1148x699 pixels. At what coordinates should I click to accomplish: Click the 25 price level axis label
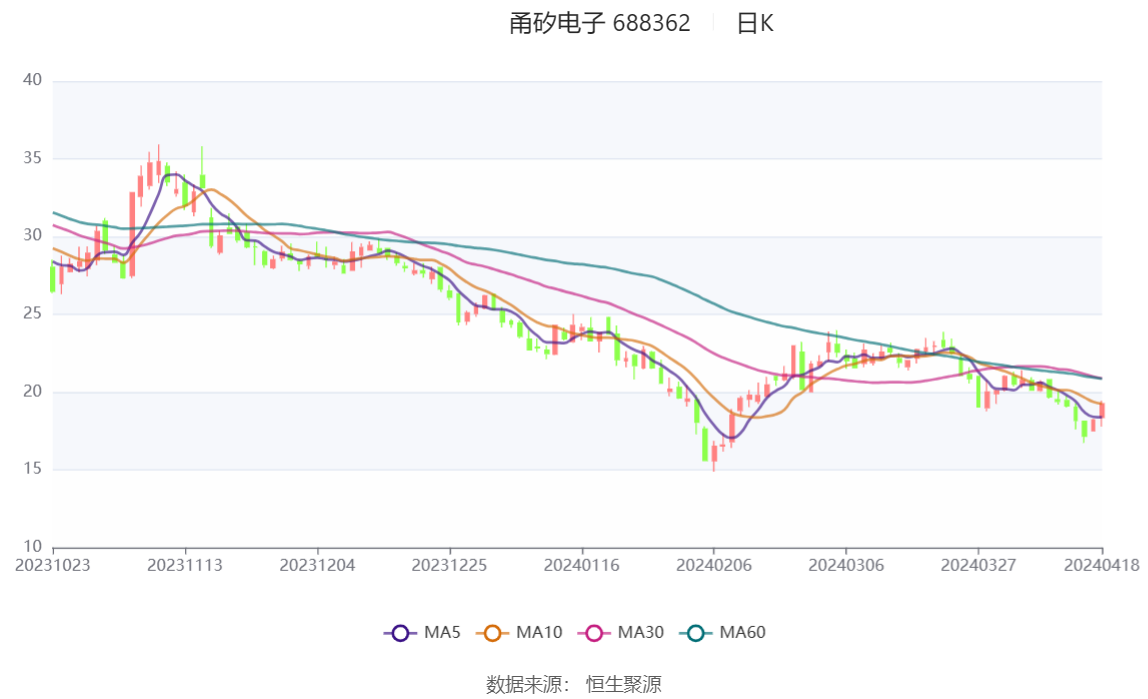(x=31, y=314)
